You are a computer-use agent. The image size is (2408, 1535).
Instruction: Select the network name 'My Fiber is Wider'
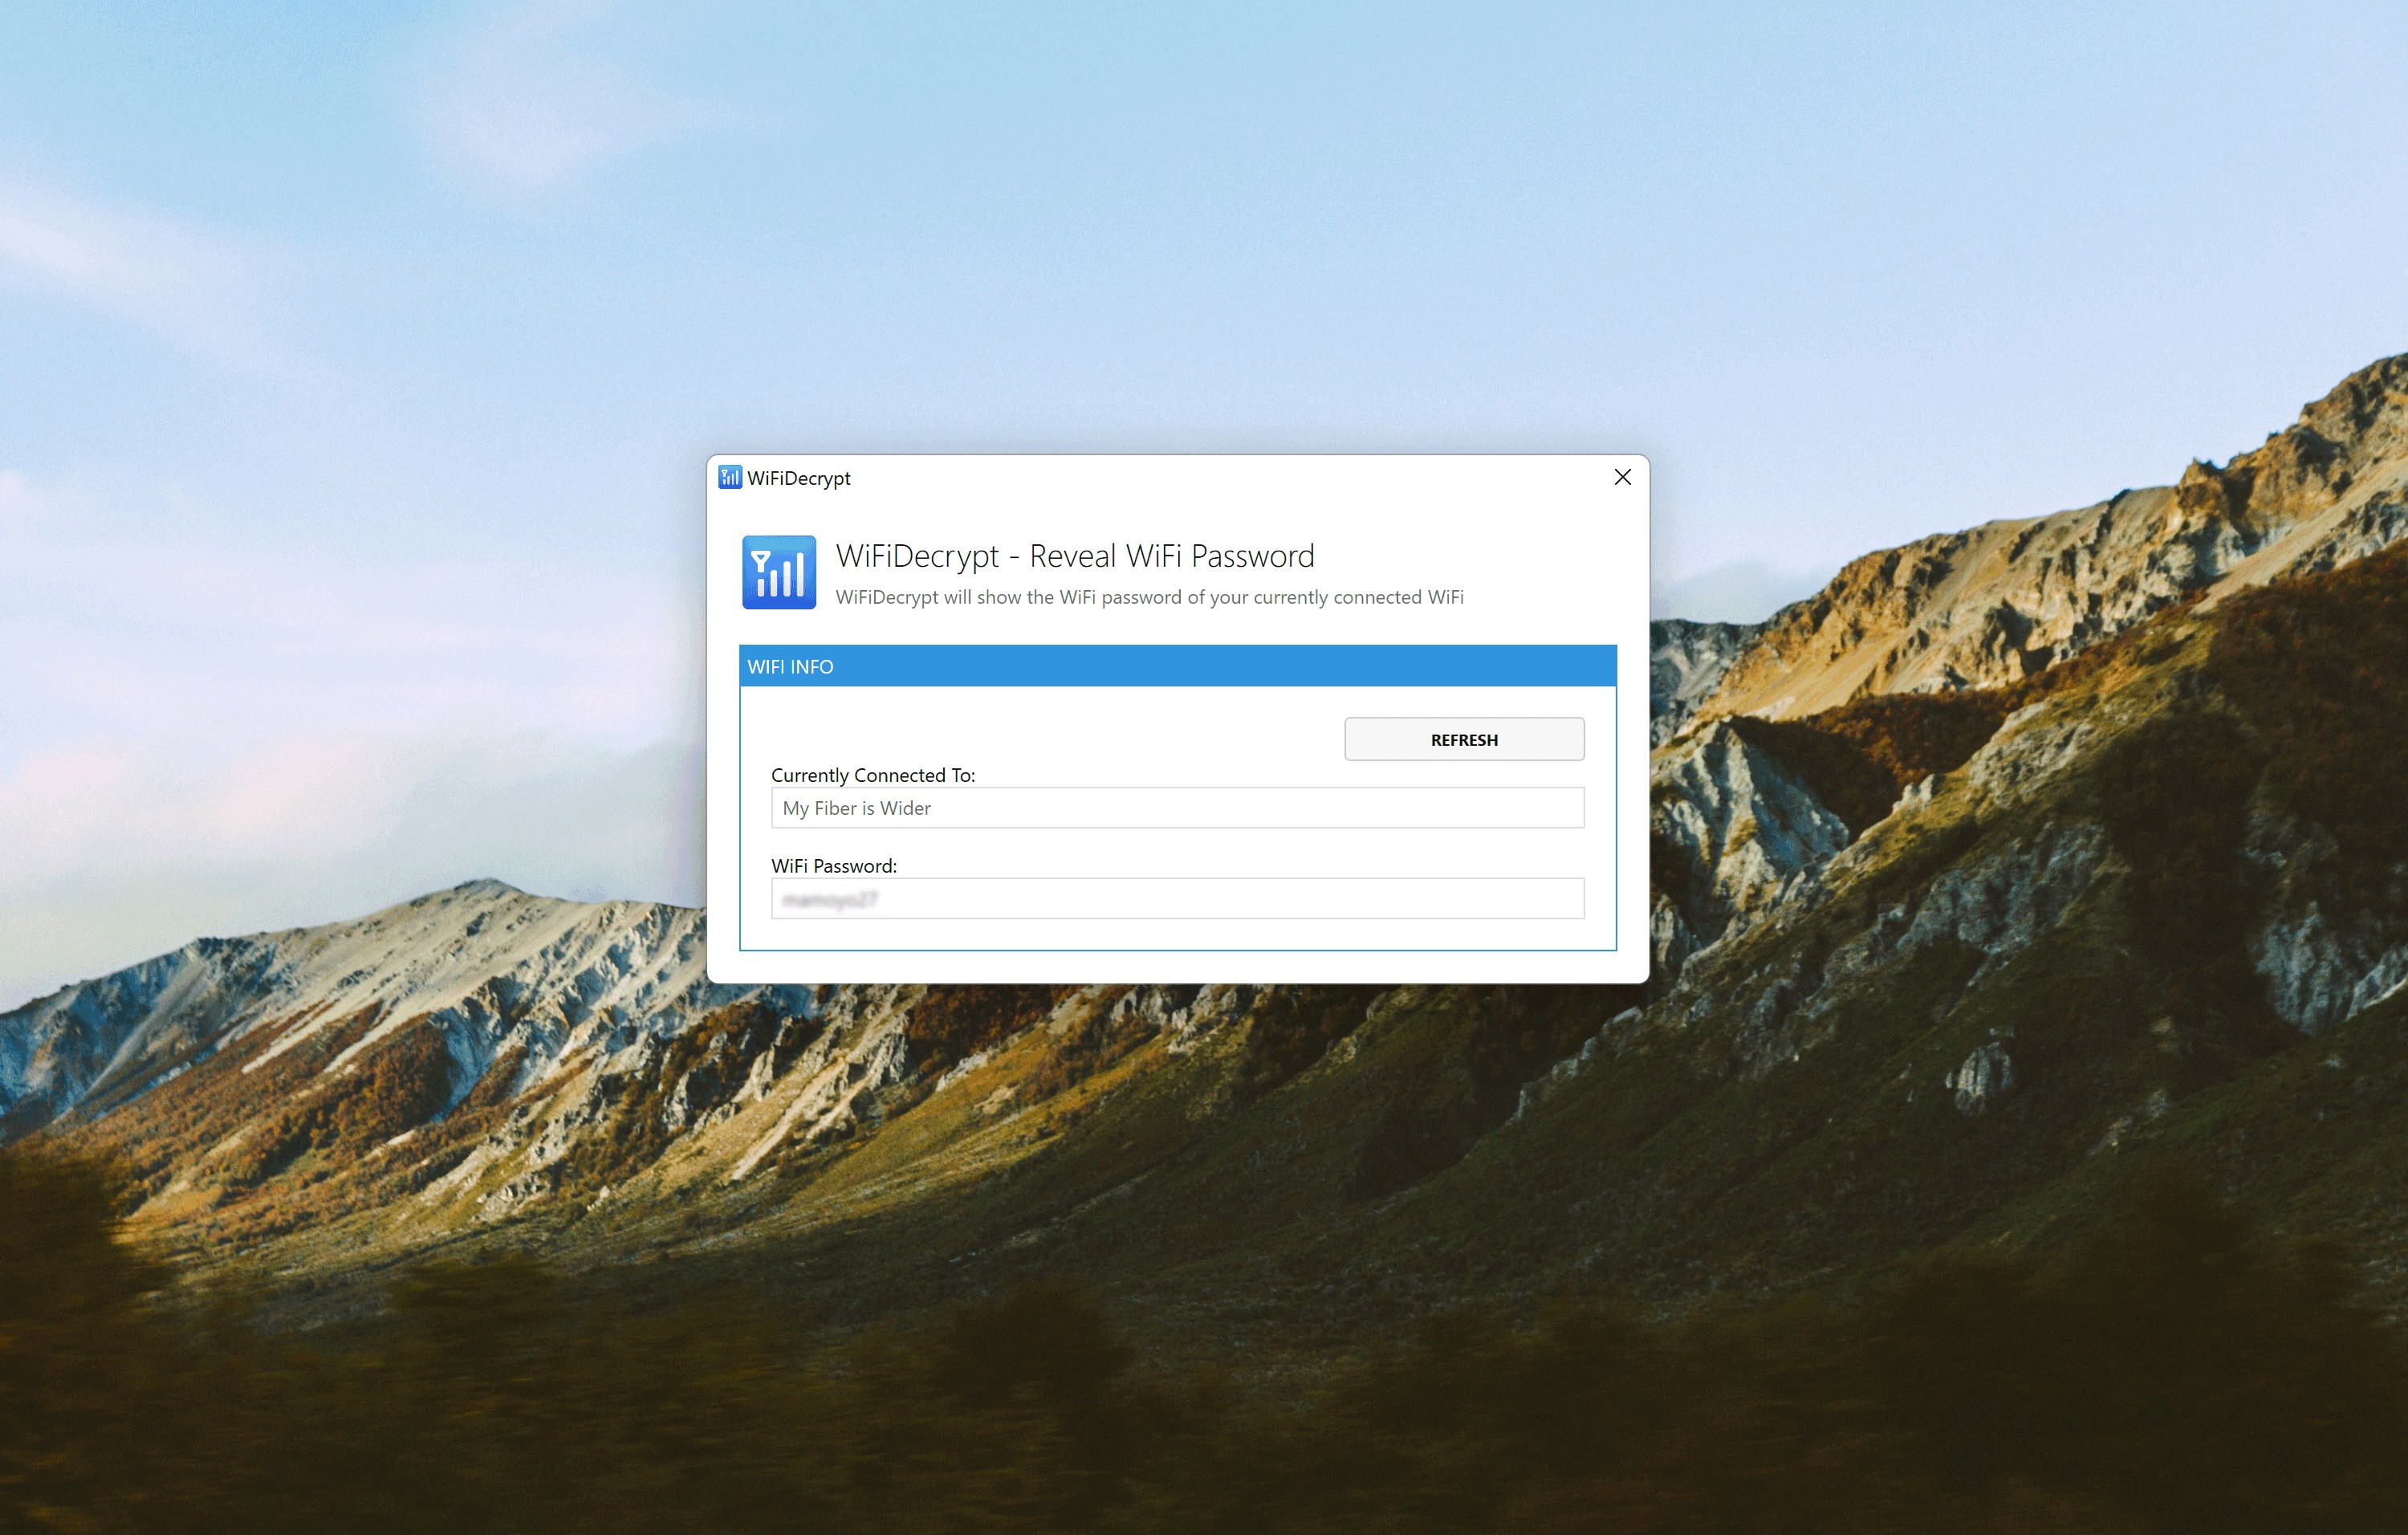[856, 808]
